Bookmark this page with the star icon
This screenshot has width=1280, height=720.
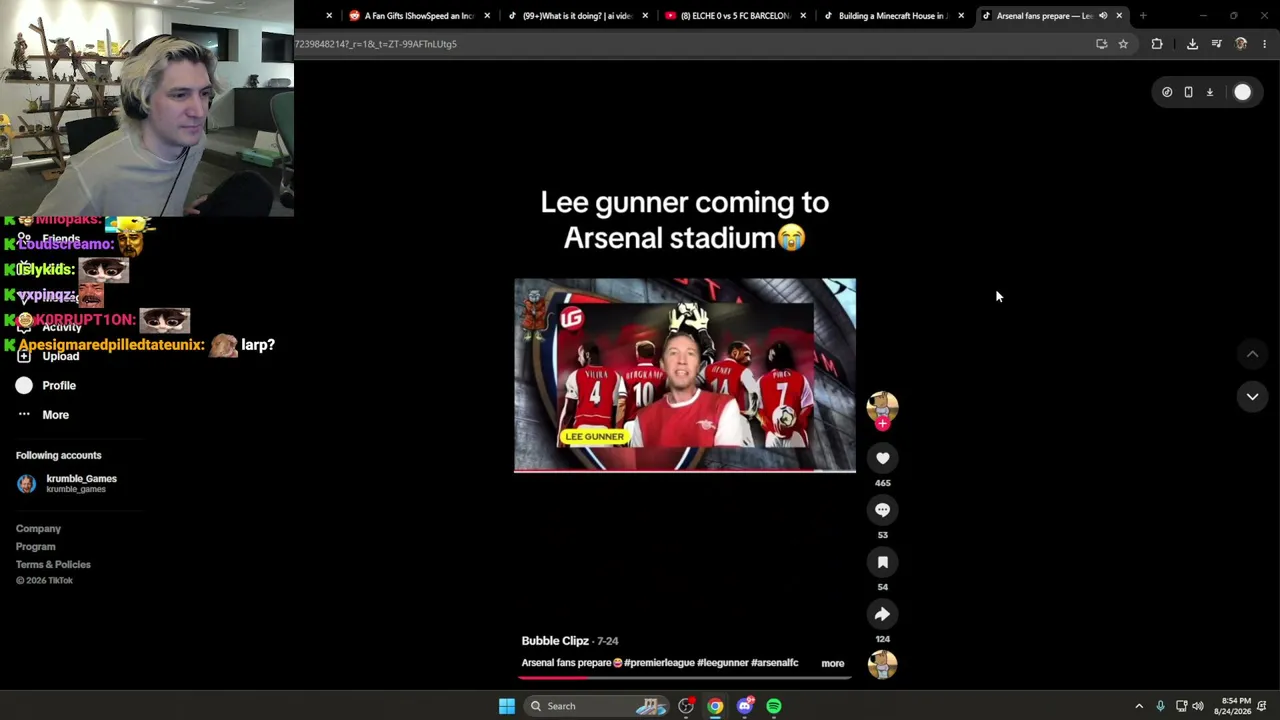coord(1123,44)
